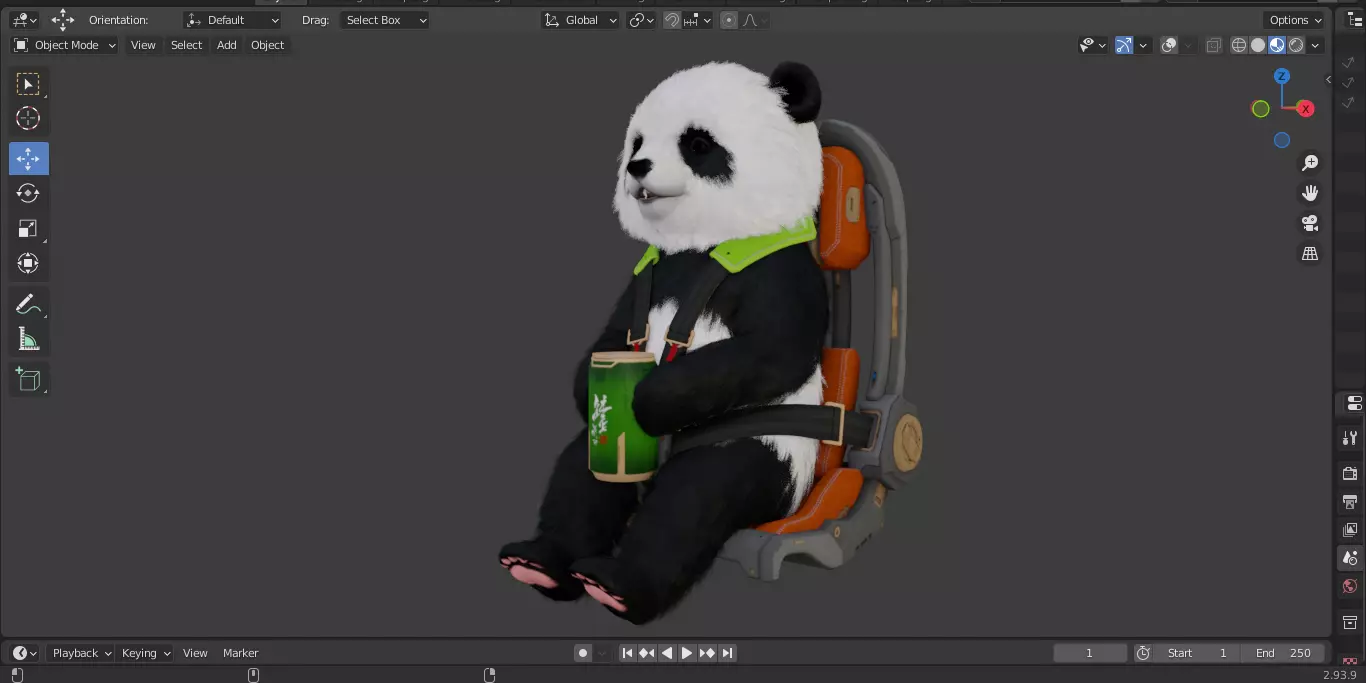Toggle the camera view button

(x=1309, y=223)
